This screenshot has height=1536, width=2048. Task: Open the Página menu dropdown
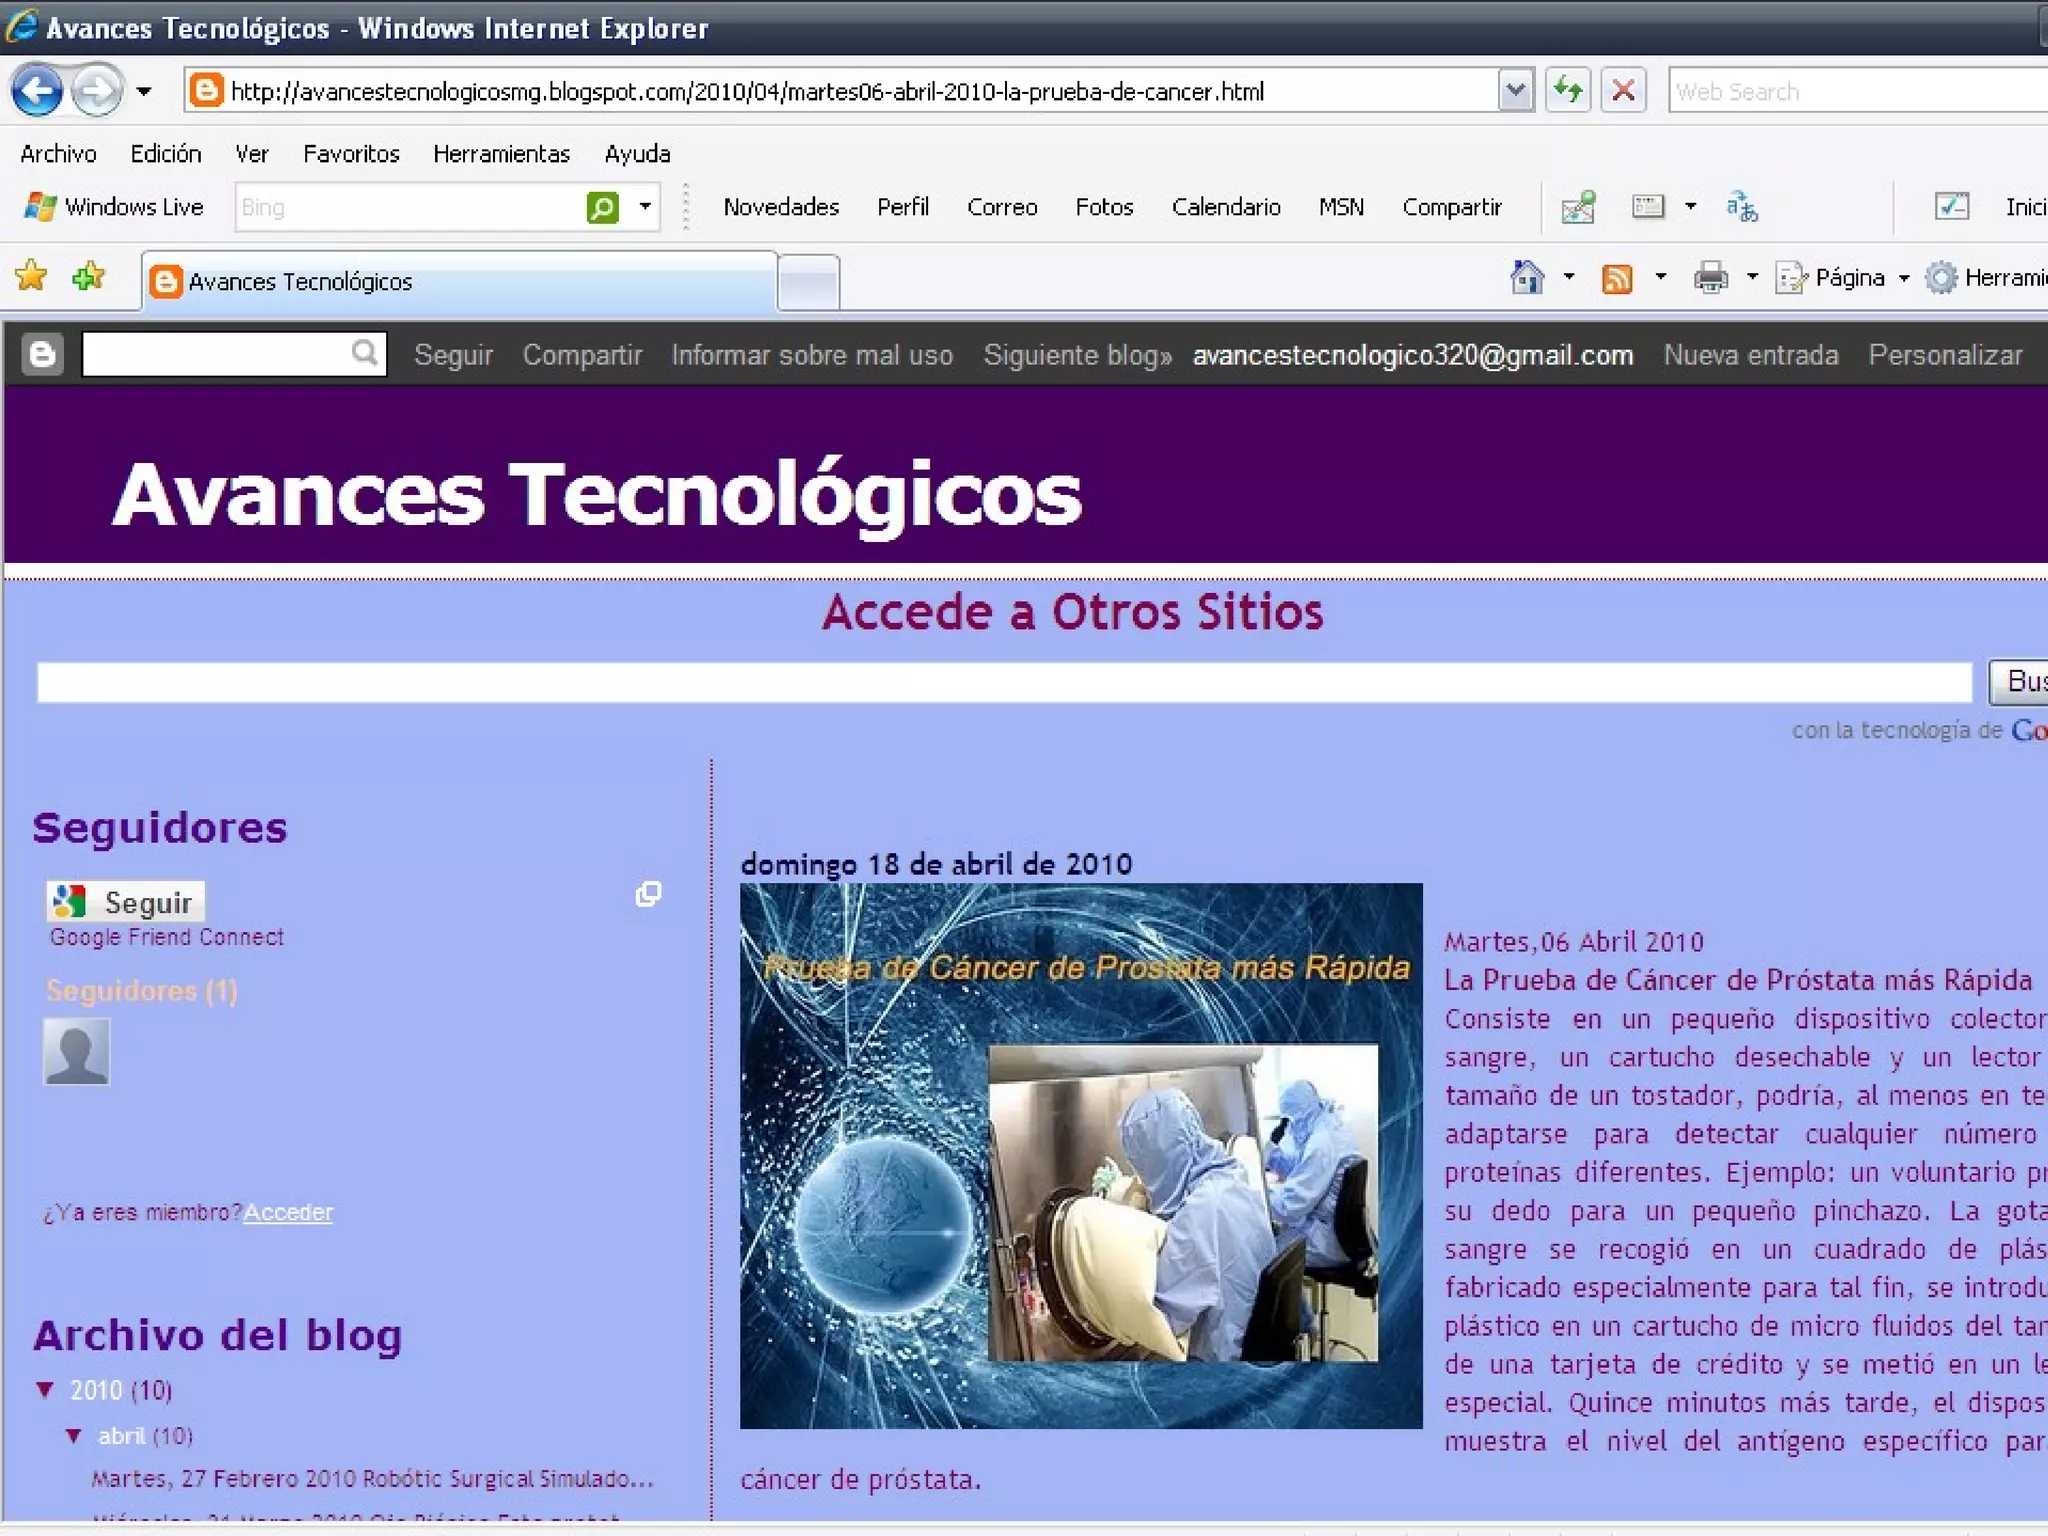[1849, 278]
